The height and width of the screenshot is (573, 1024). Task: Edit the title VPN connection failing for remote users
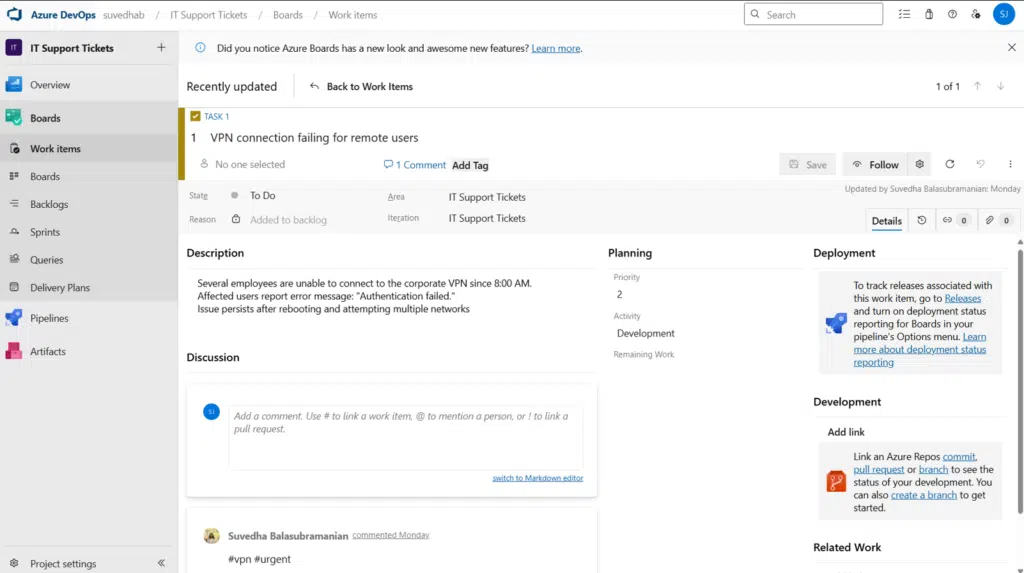314,137
